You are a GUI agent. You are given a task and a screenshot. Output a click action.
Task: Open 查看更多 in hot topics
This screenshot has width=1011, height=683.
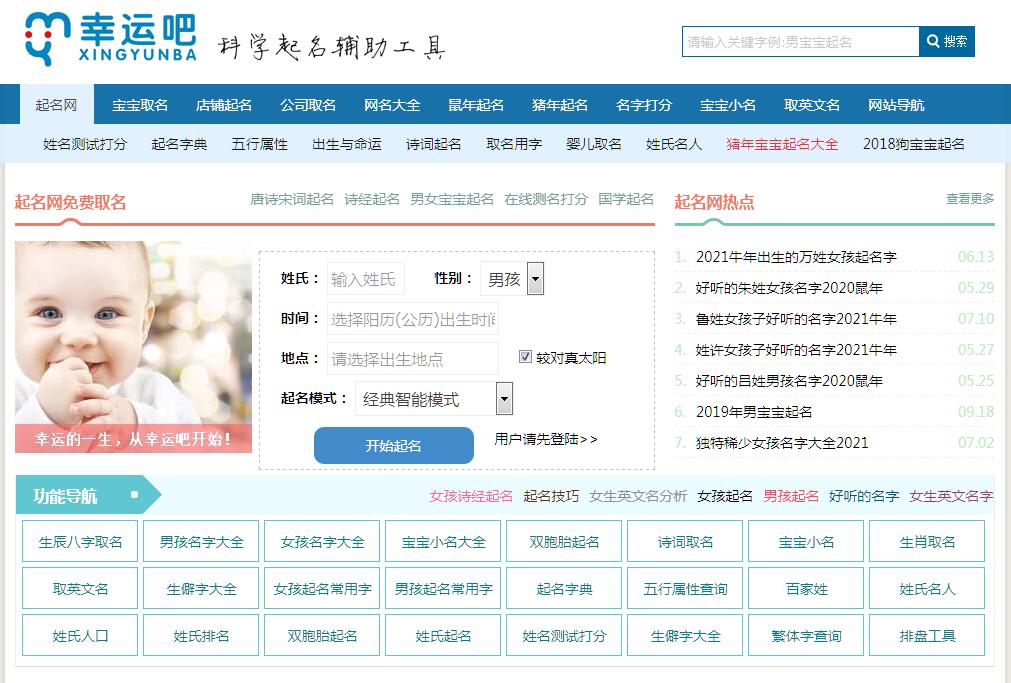(970, 199)
